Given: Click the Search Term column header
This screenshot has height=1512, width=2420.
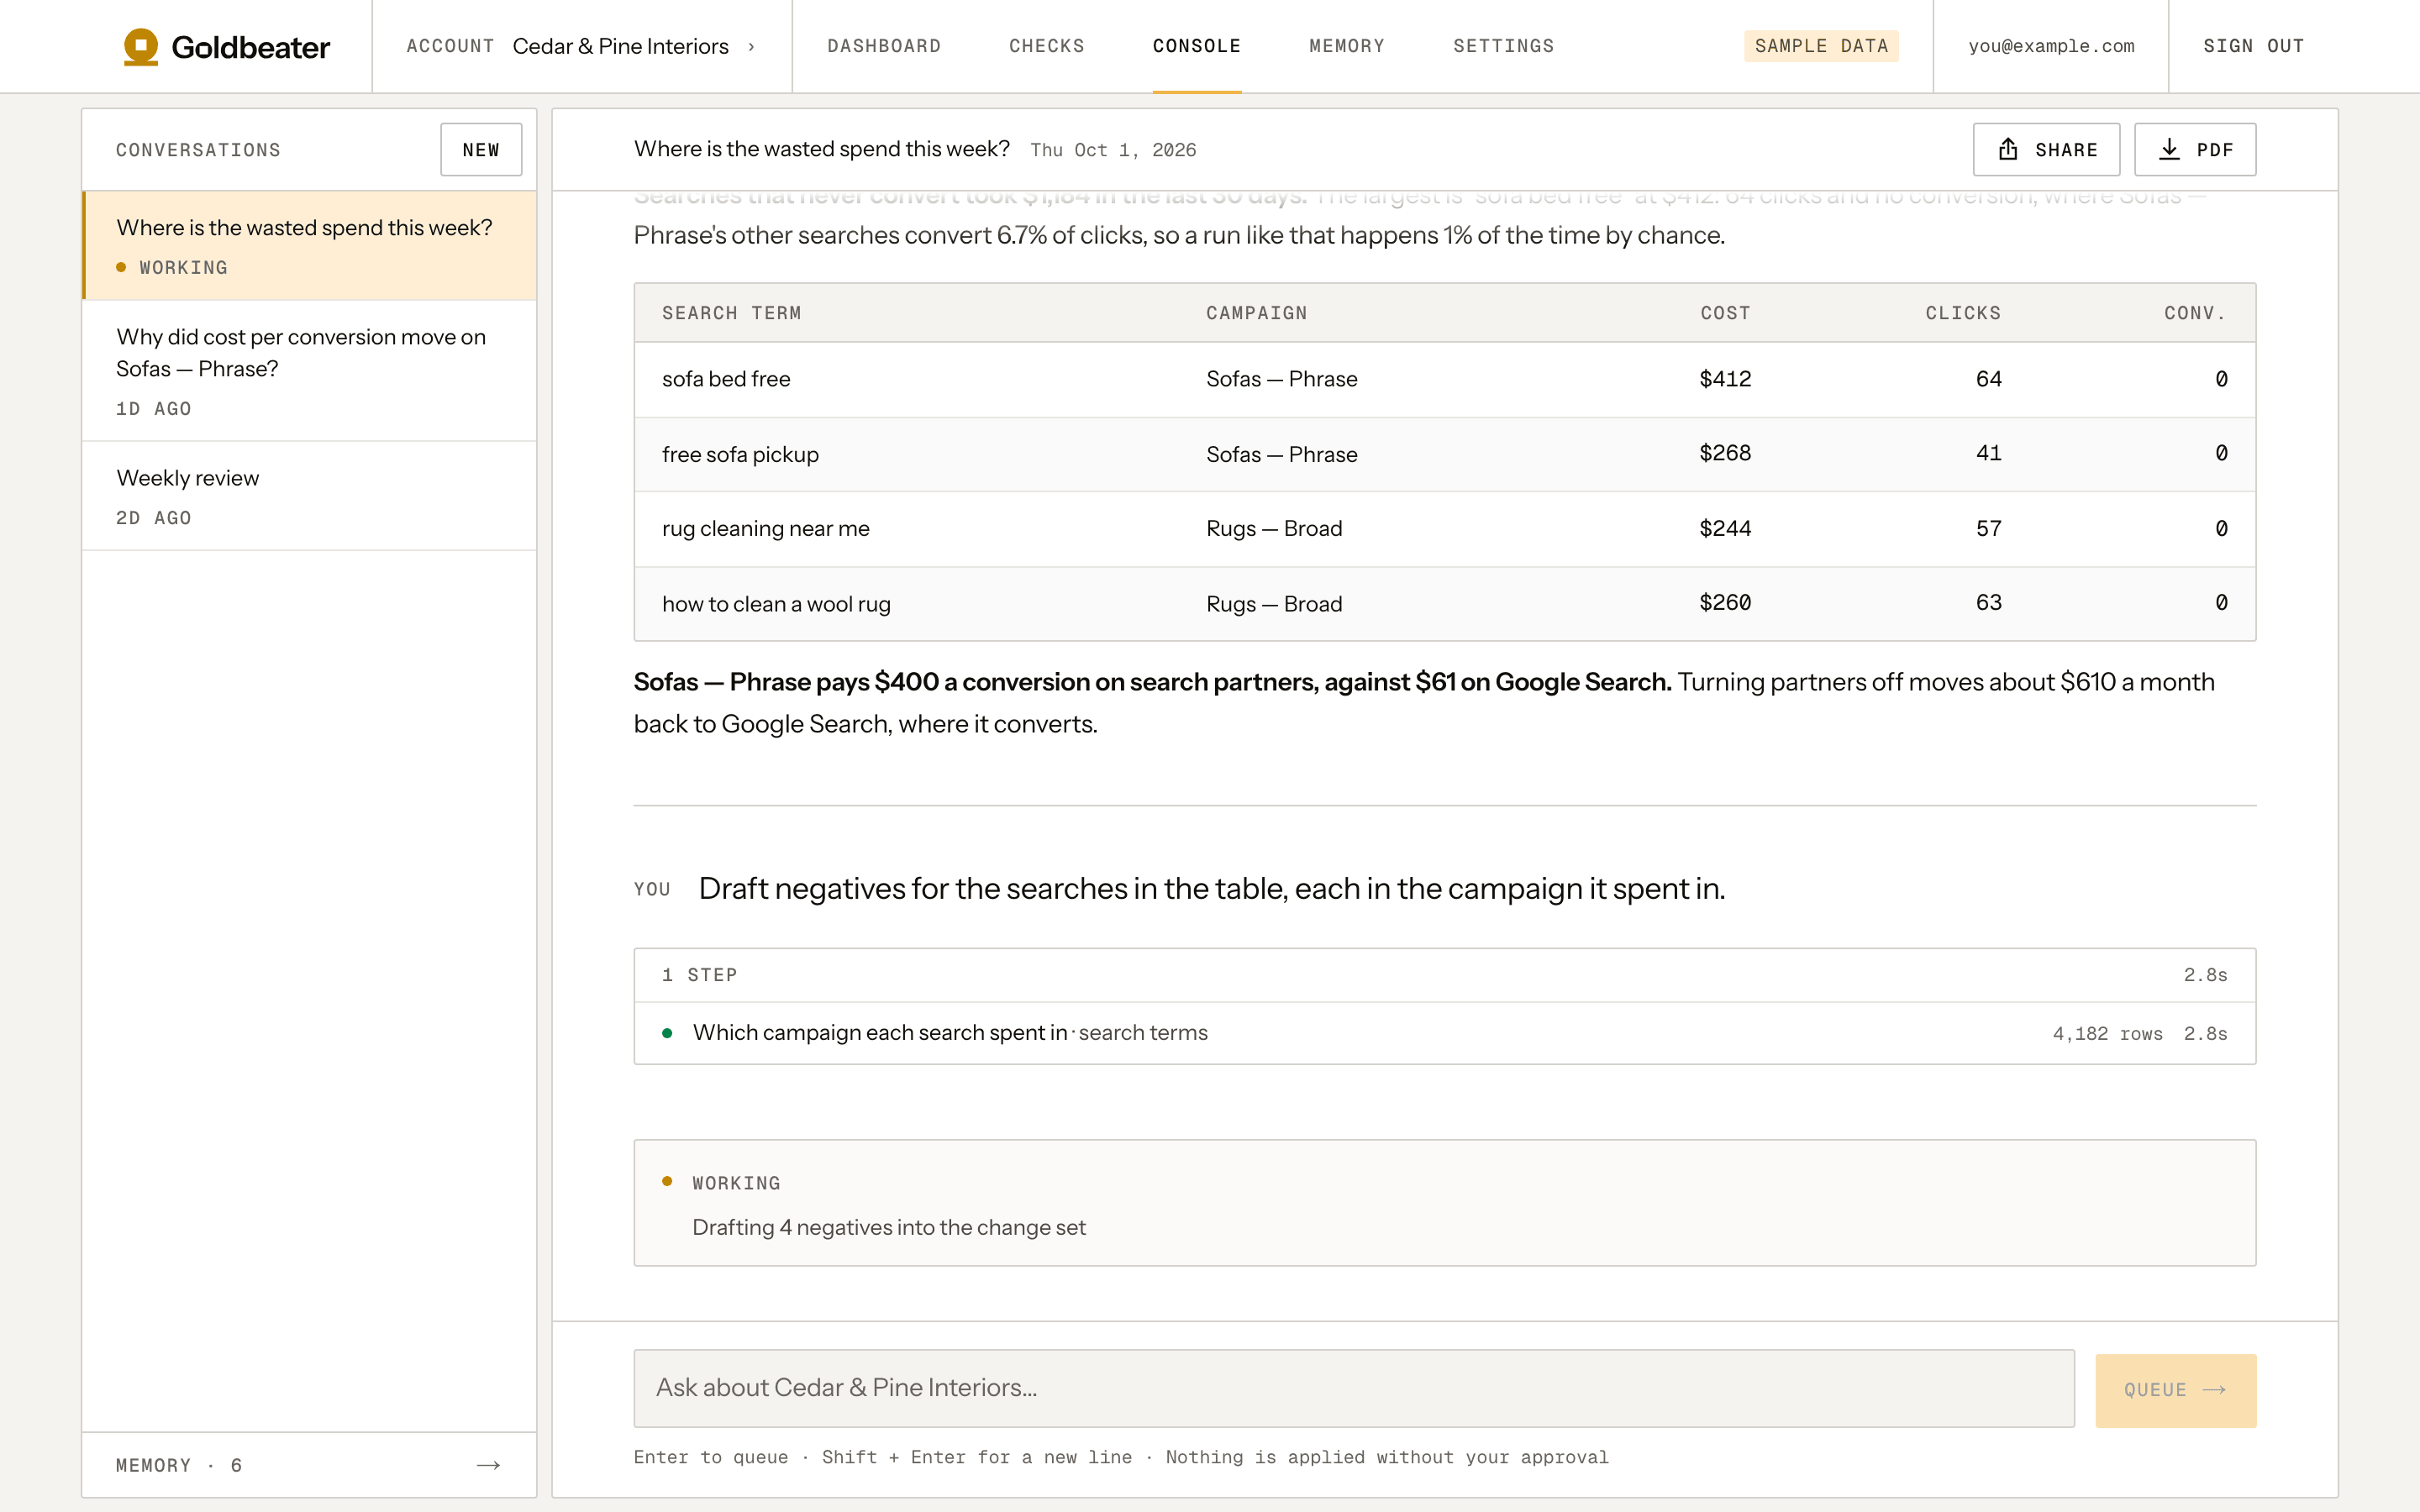Looking at the screenshot, I should (731, 313).
